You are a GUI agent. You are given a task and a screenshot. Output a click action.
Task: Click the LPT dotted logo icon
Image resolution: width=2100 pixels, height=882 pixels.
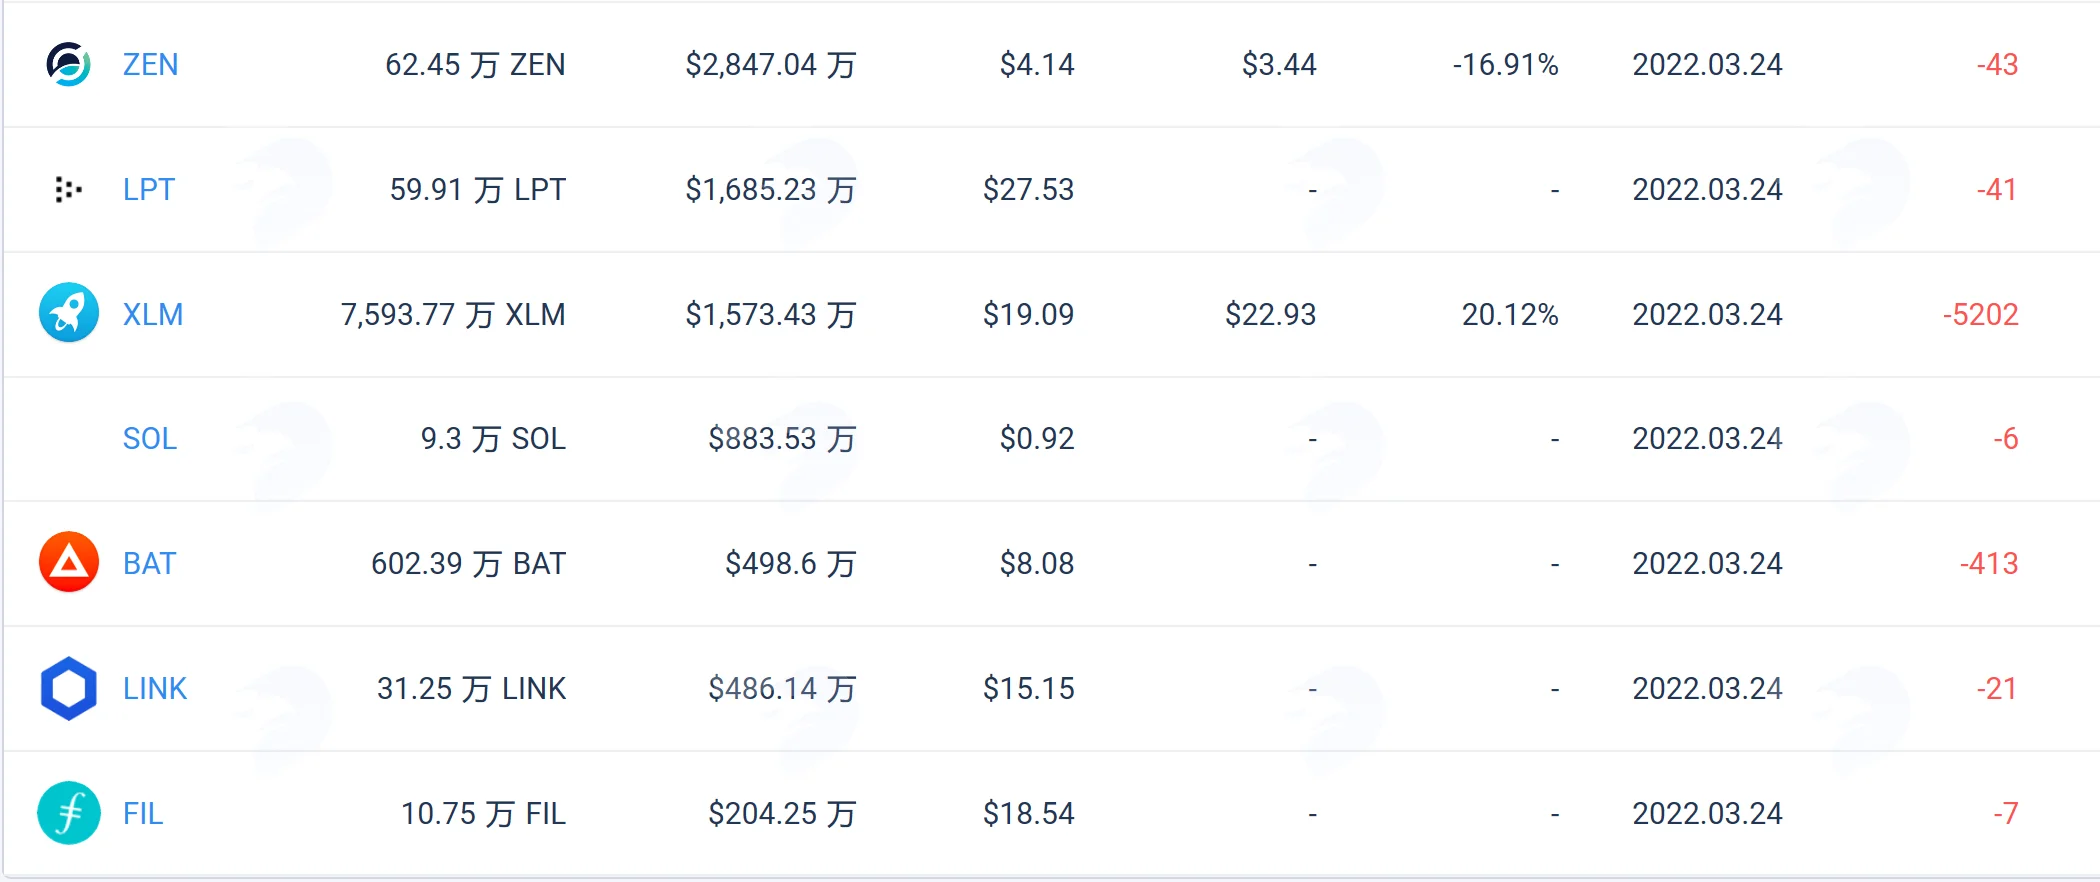coord(68,189)
